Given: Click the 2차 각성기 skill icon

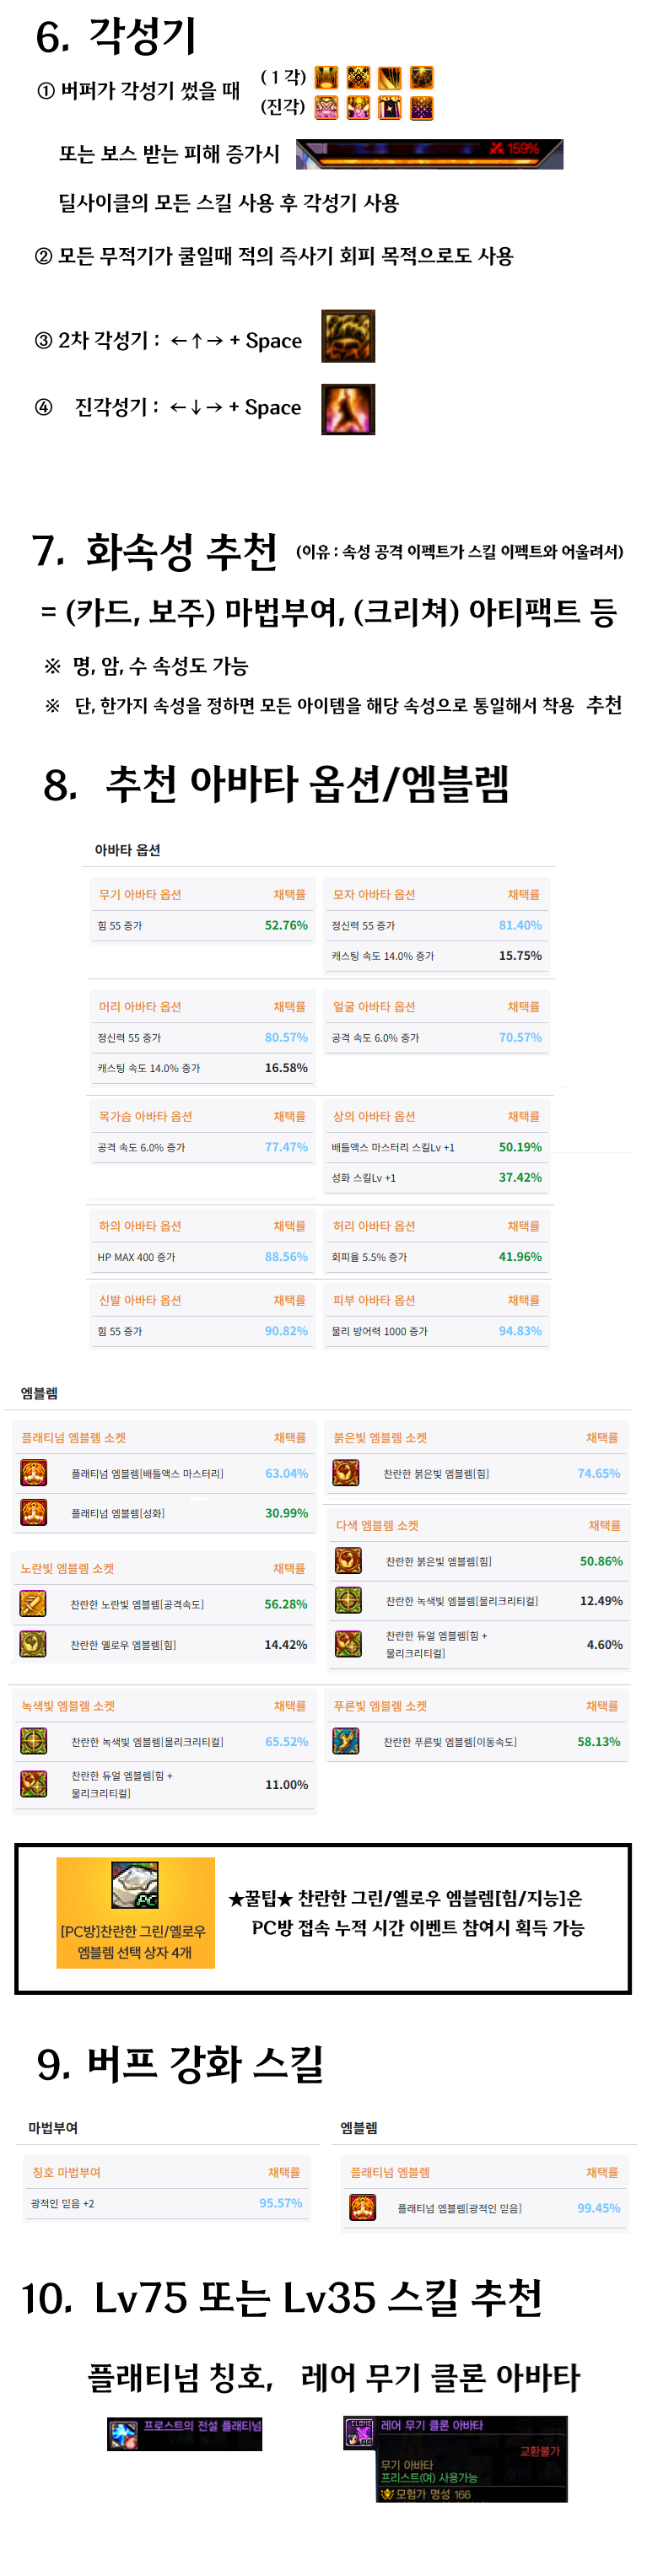Looking at the screenshot, I should [347, 336].
